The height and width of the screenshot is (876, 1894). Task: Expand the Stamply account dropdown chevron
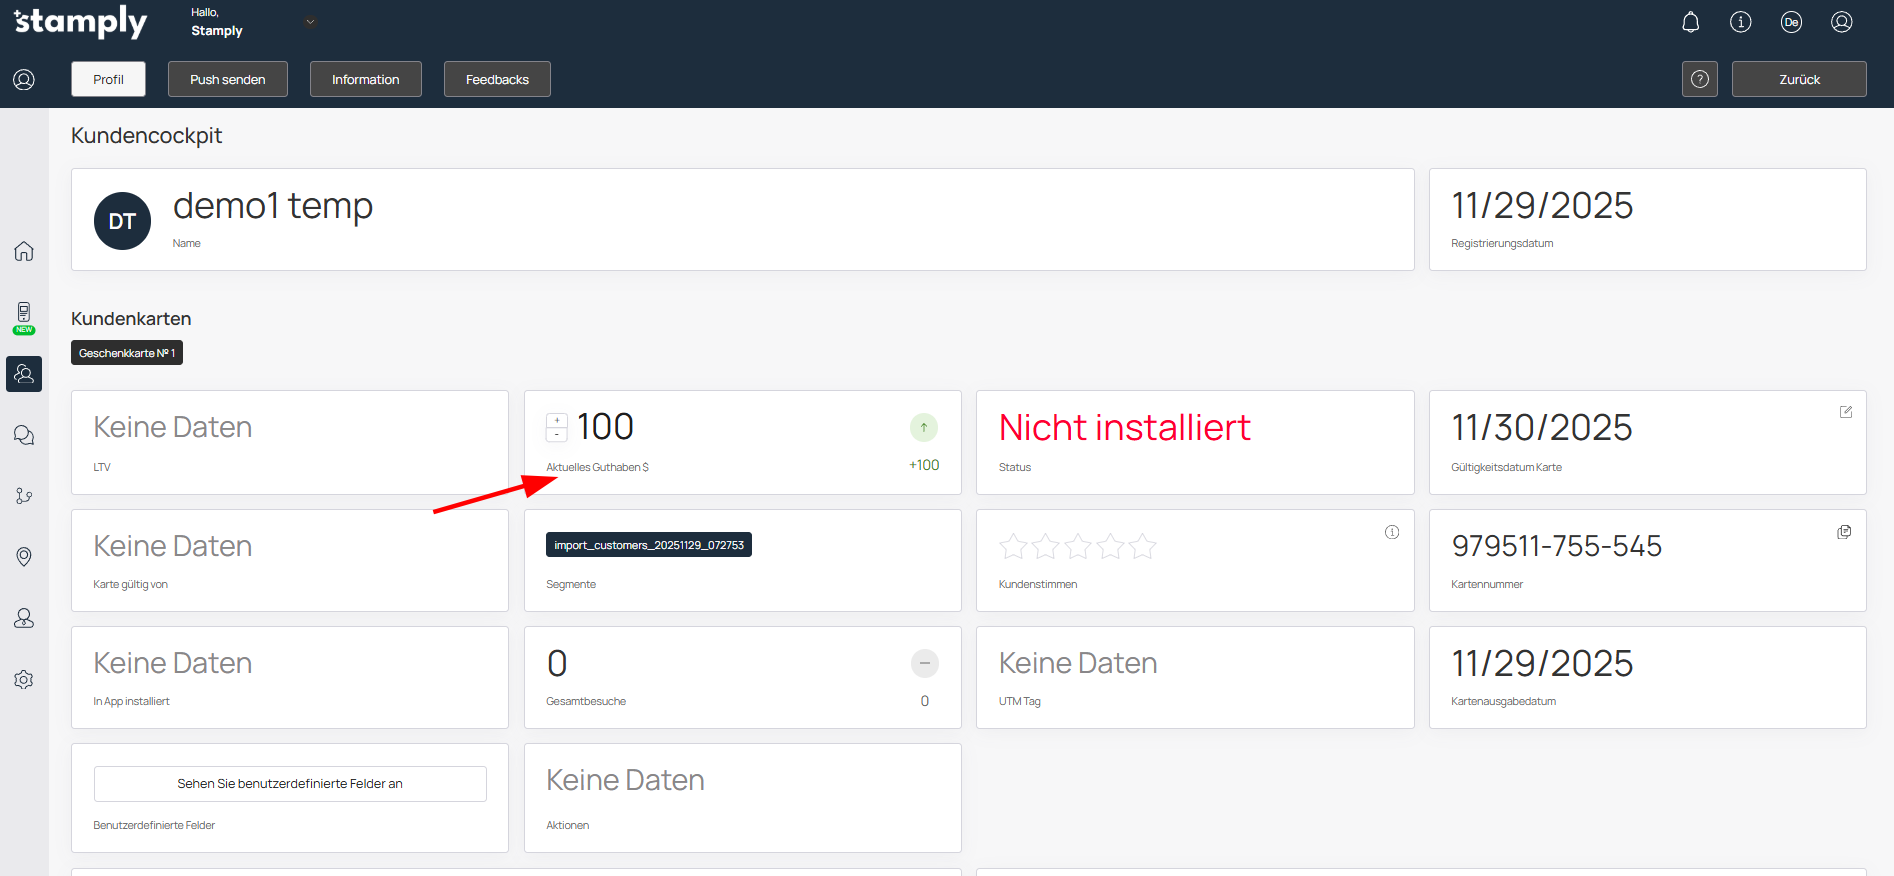point(310,22)
